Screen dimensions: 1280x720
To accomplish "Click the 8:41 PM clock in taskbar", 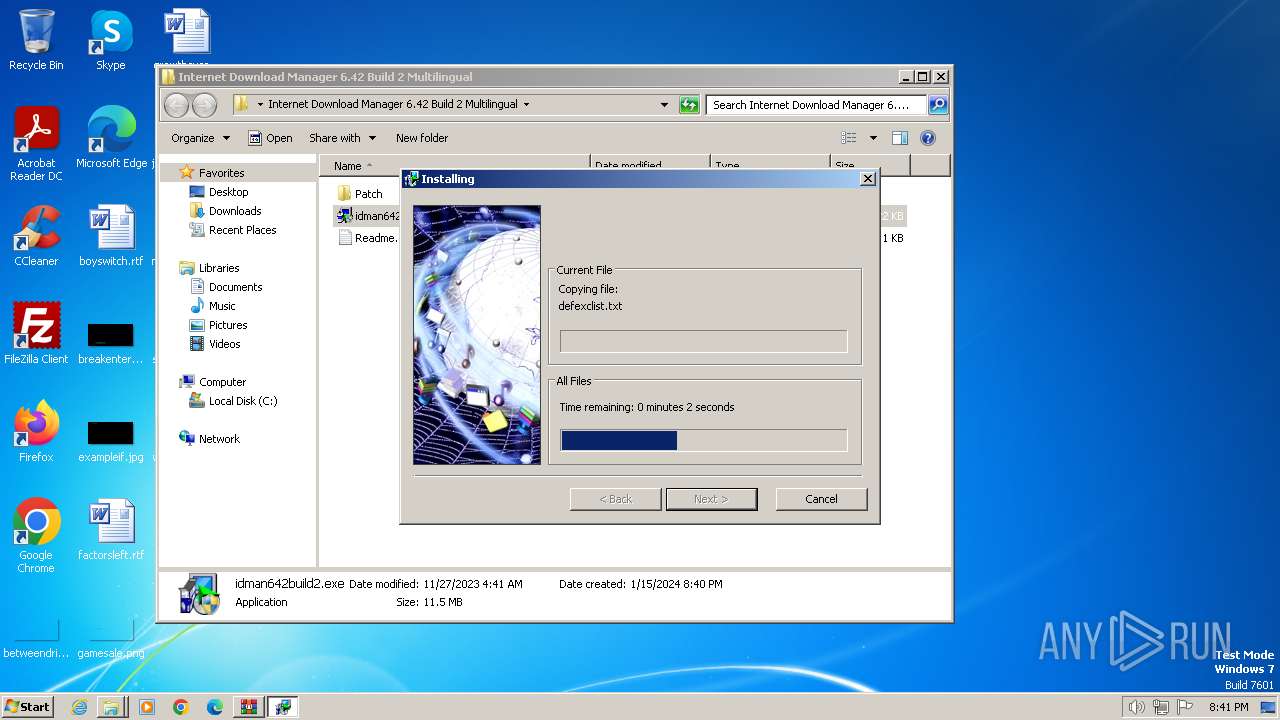I will point(1228,707).
